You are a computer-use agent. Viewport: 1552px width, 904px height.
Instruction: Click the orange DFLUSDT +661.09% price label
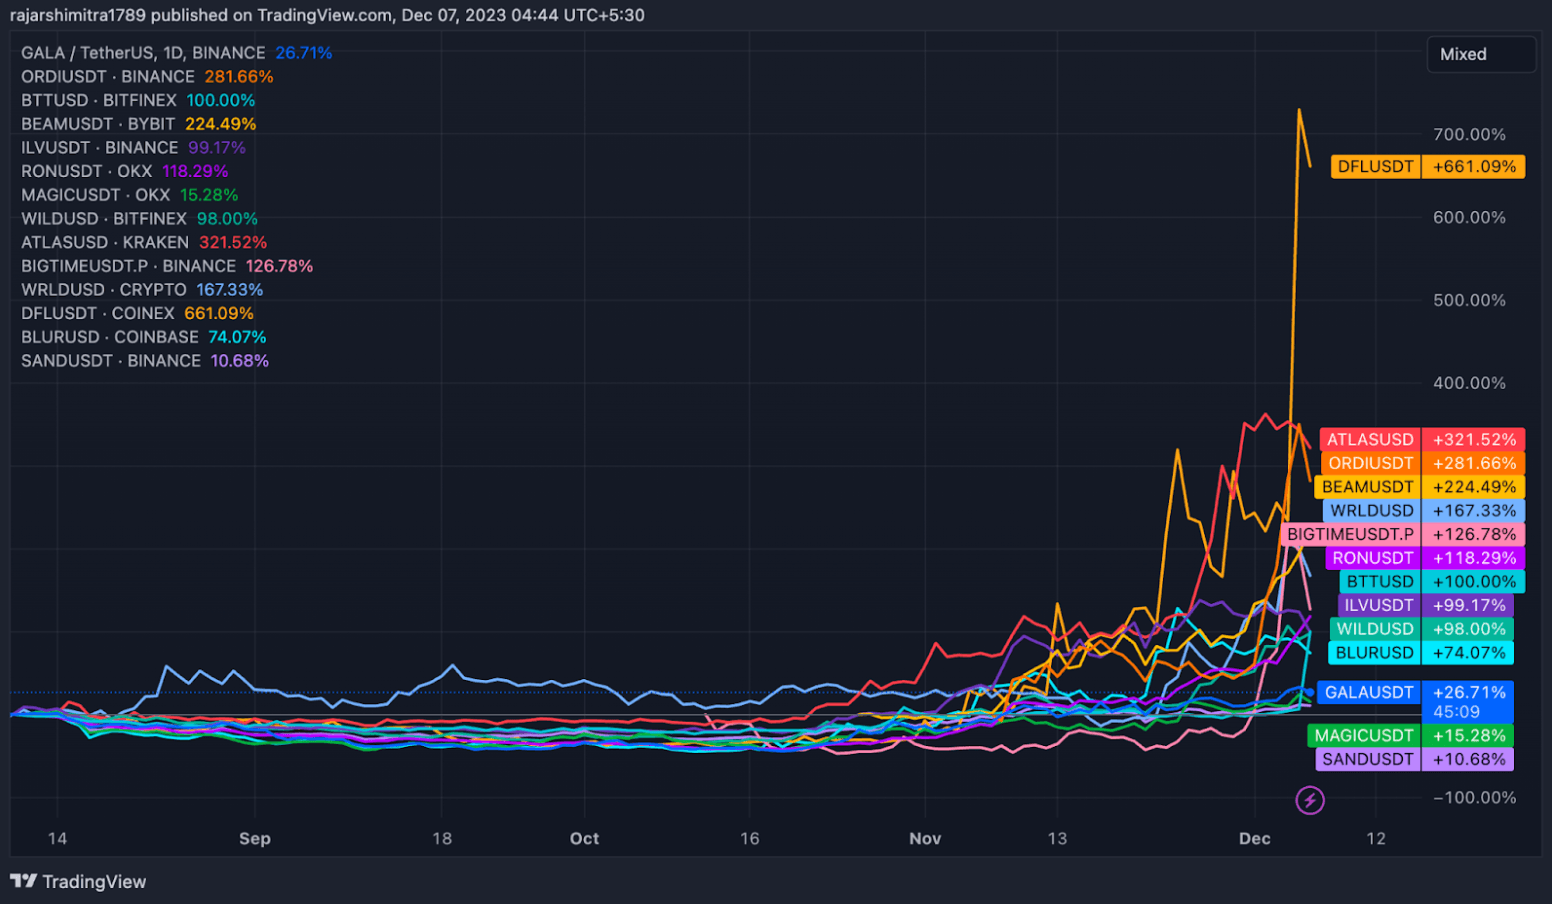(x=1427, y=167)
